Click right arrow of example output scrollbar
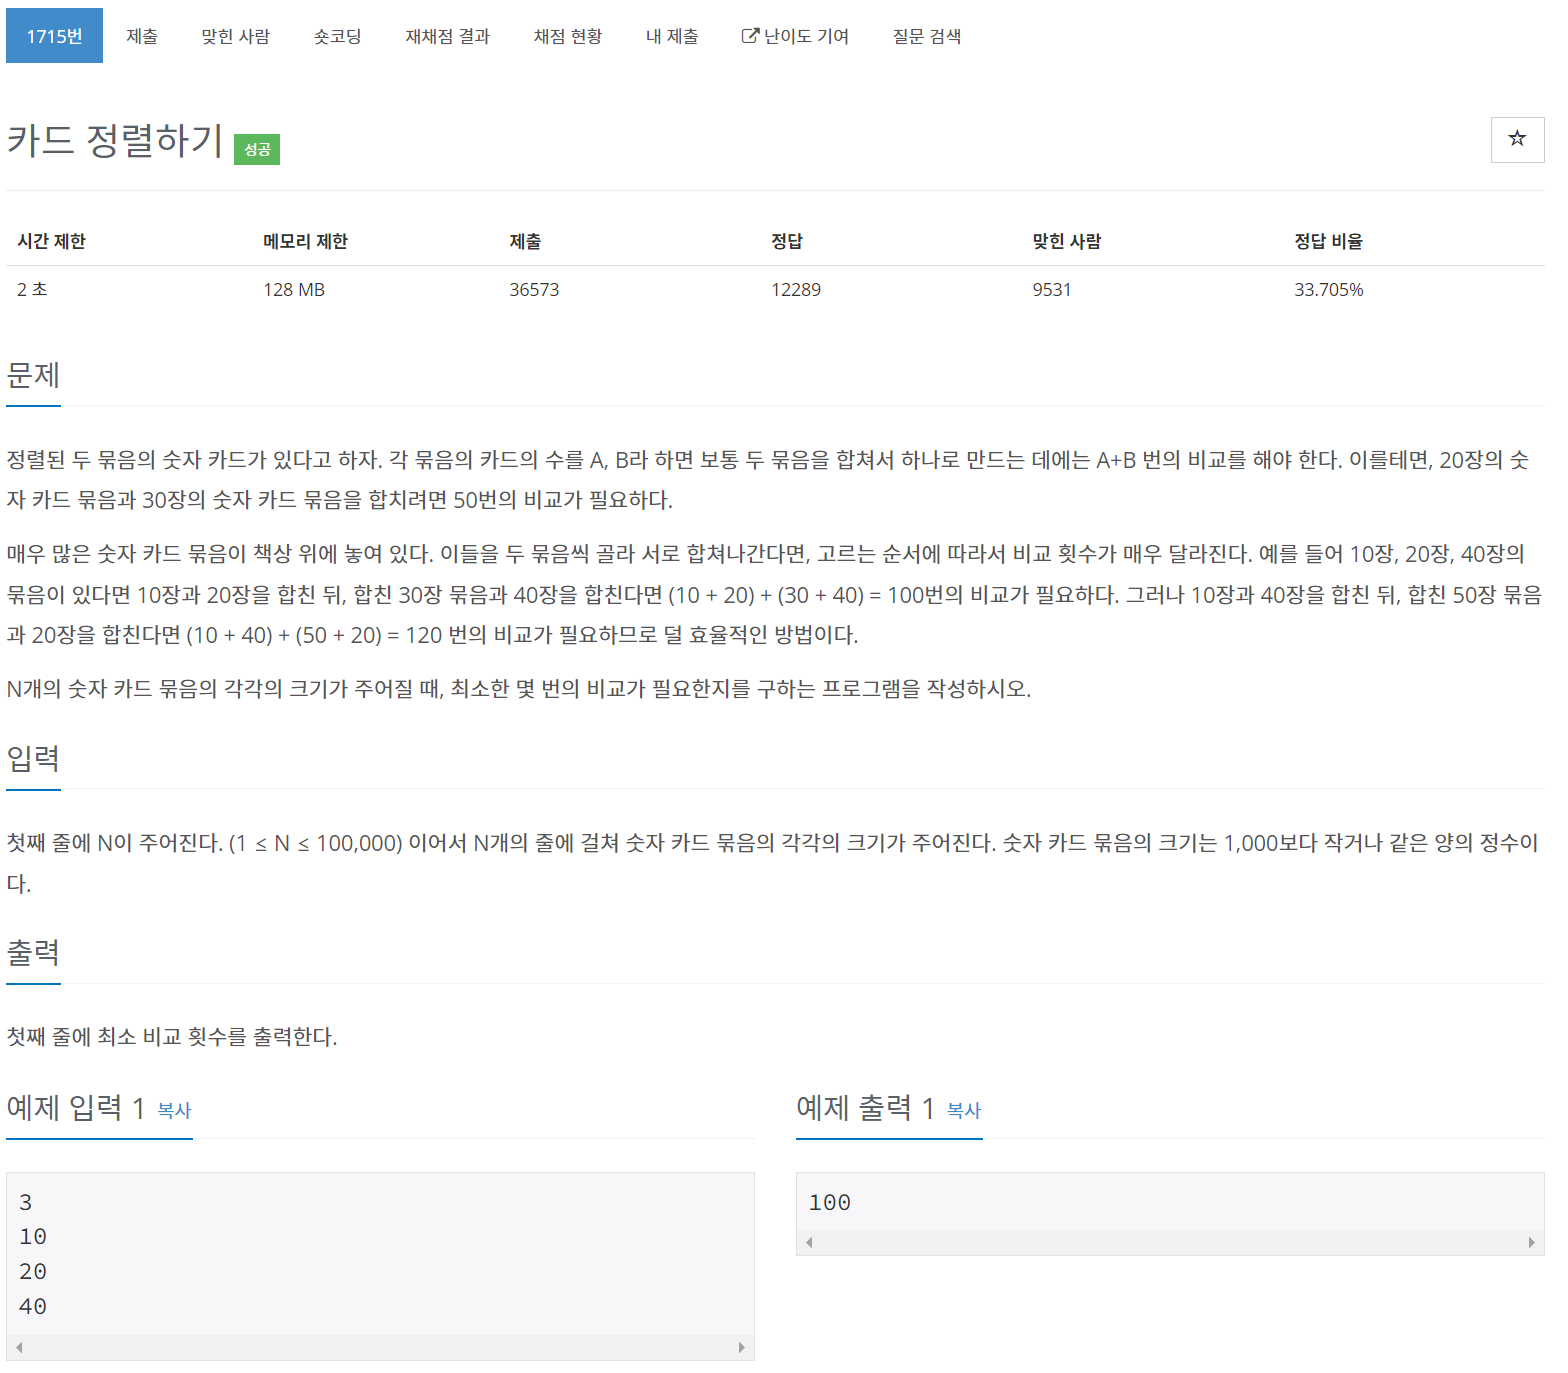This screenshot has width=1568, height=1373. coord(1531,1242)
